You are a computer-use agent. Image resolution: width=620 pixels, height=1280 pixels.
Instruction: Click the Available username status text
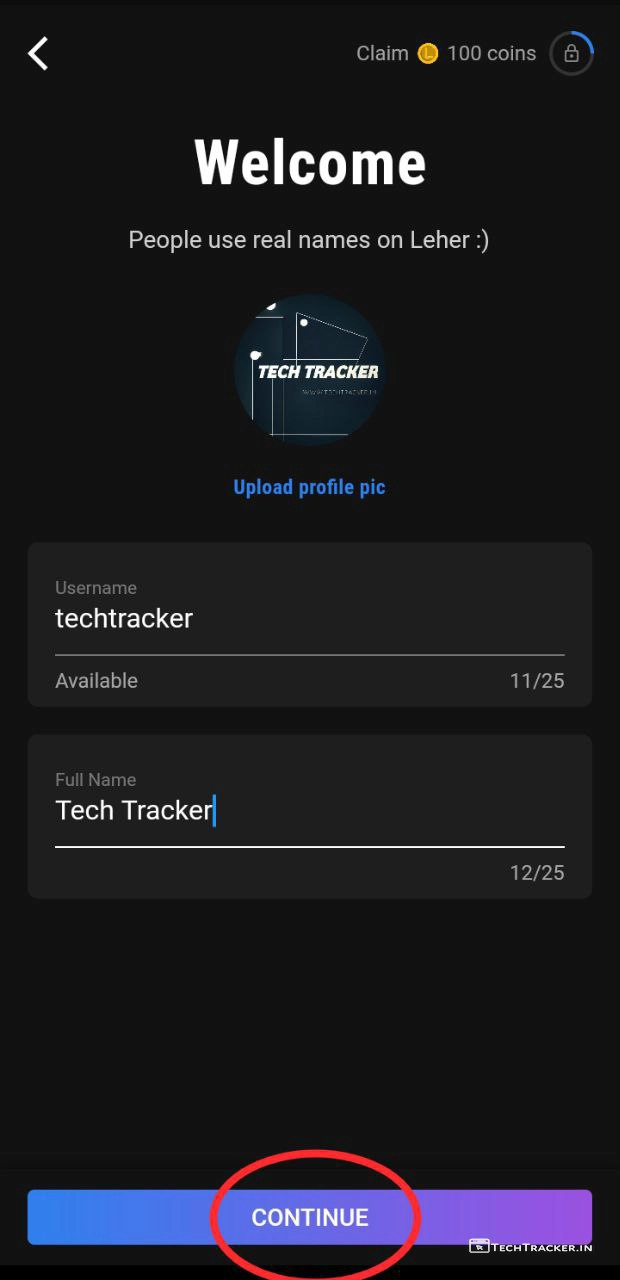[x=96, y=681]
